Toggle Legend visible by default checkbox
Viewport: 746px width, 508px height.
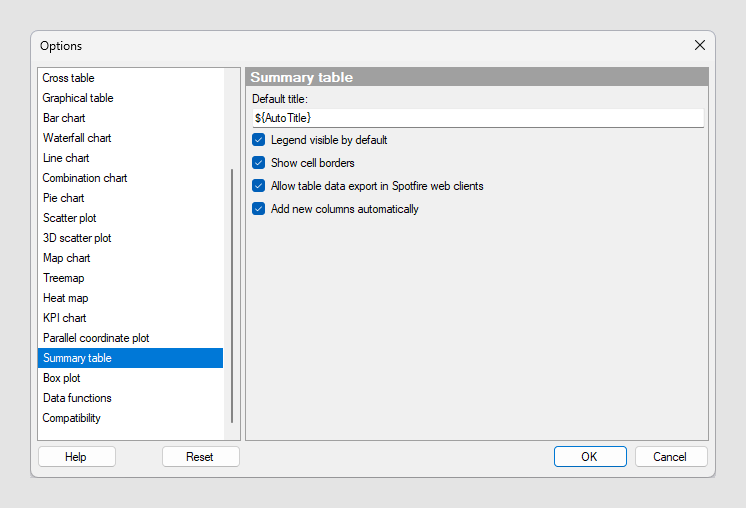click(x=258, y=140)
